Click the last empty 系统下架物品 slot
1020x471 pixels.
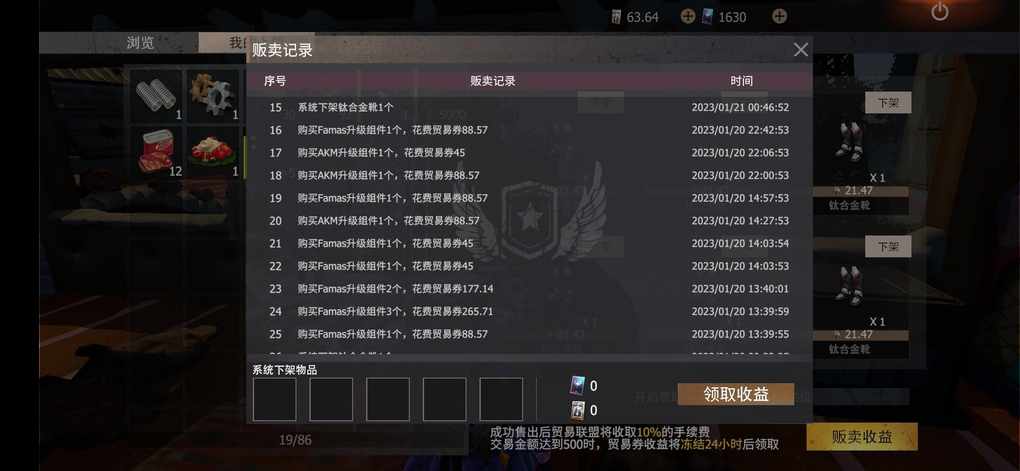tap(501, 399)
